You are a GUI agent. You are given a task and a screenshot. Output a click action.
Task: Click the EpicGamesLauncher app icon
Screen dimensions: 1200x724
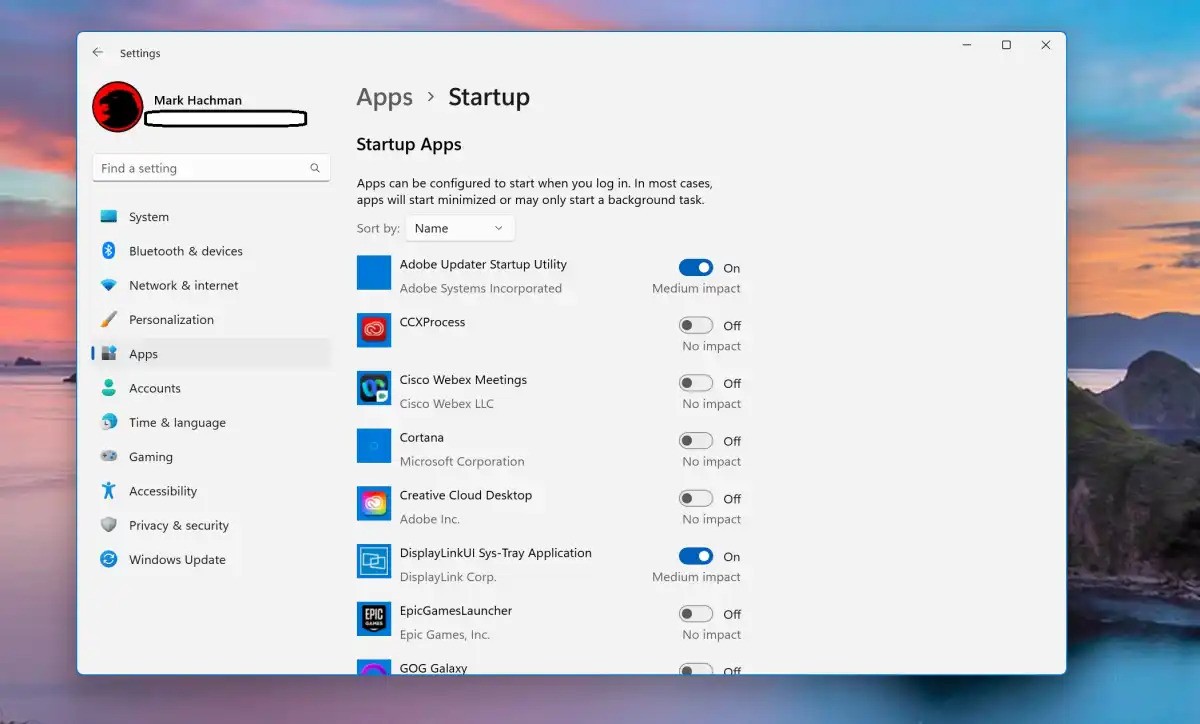[x=374, y=619]
